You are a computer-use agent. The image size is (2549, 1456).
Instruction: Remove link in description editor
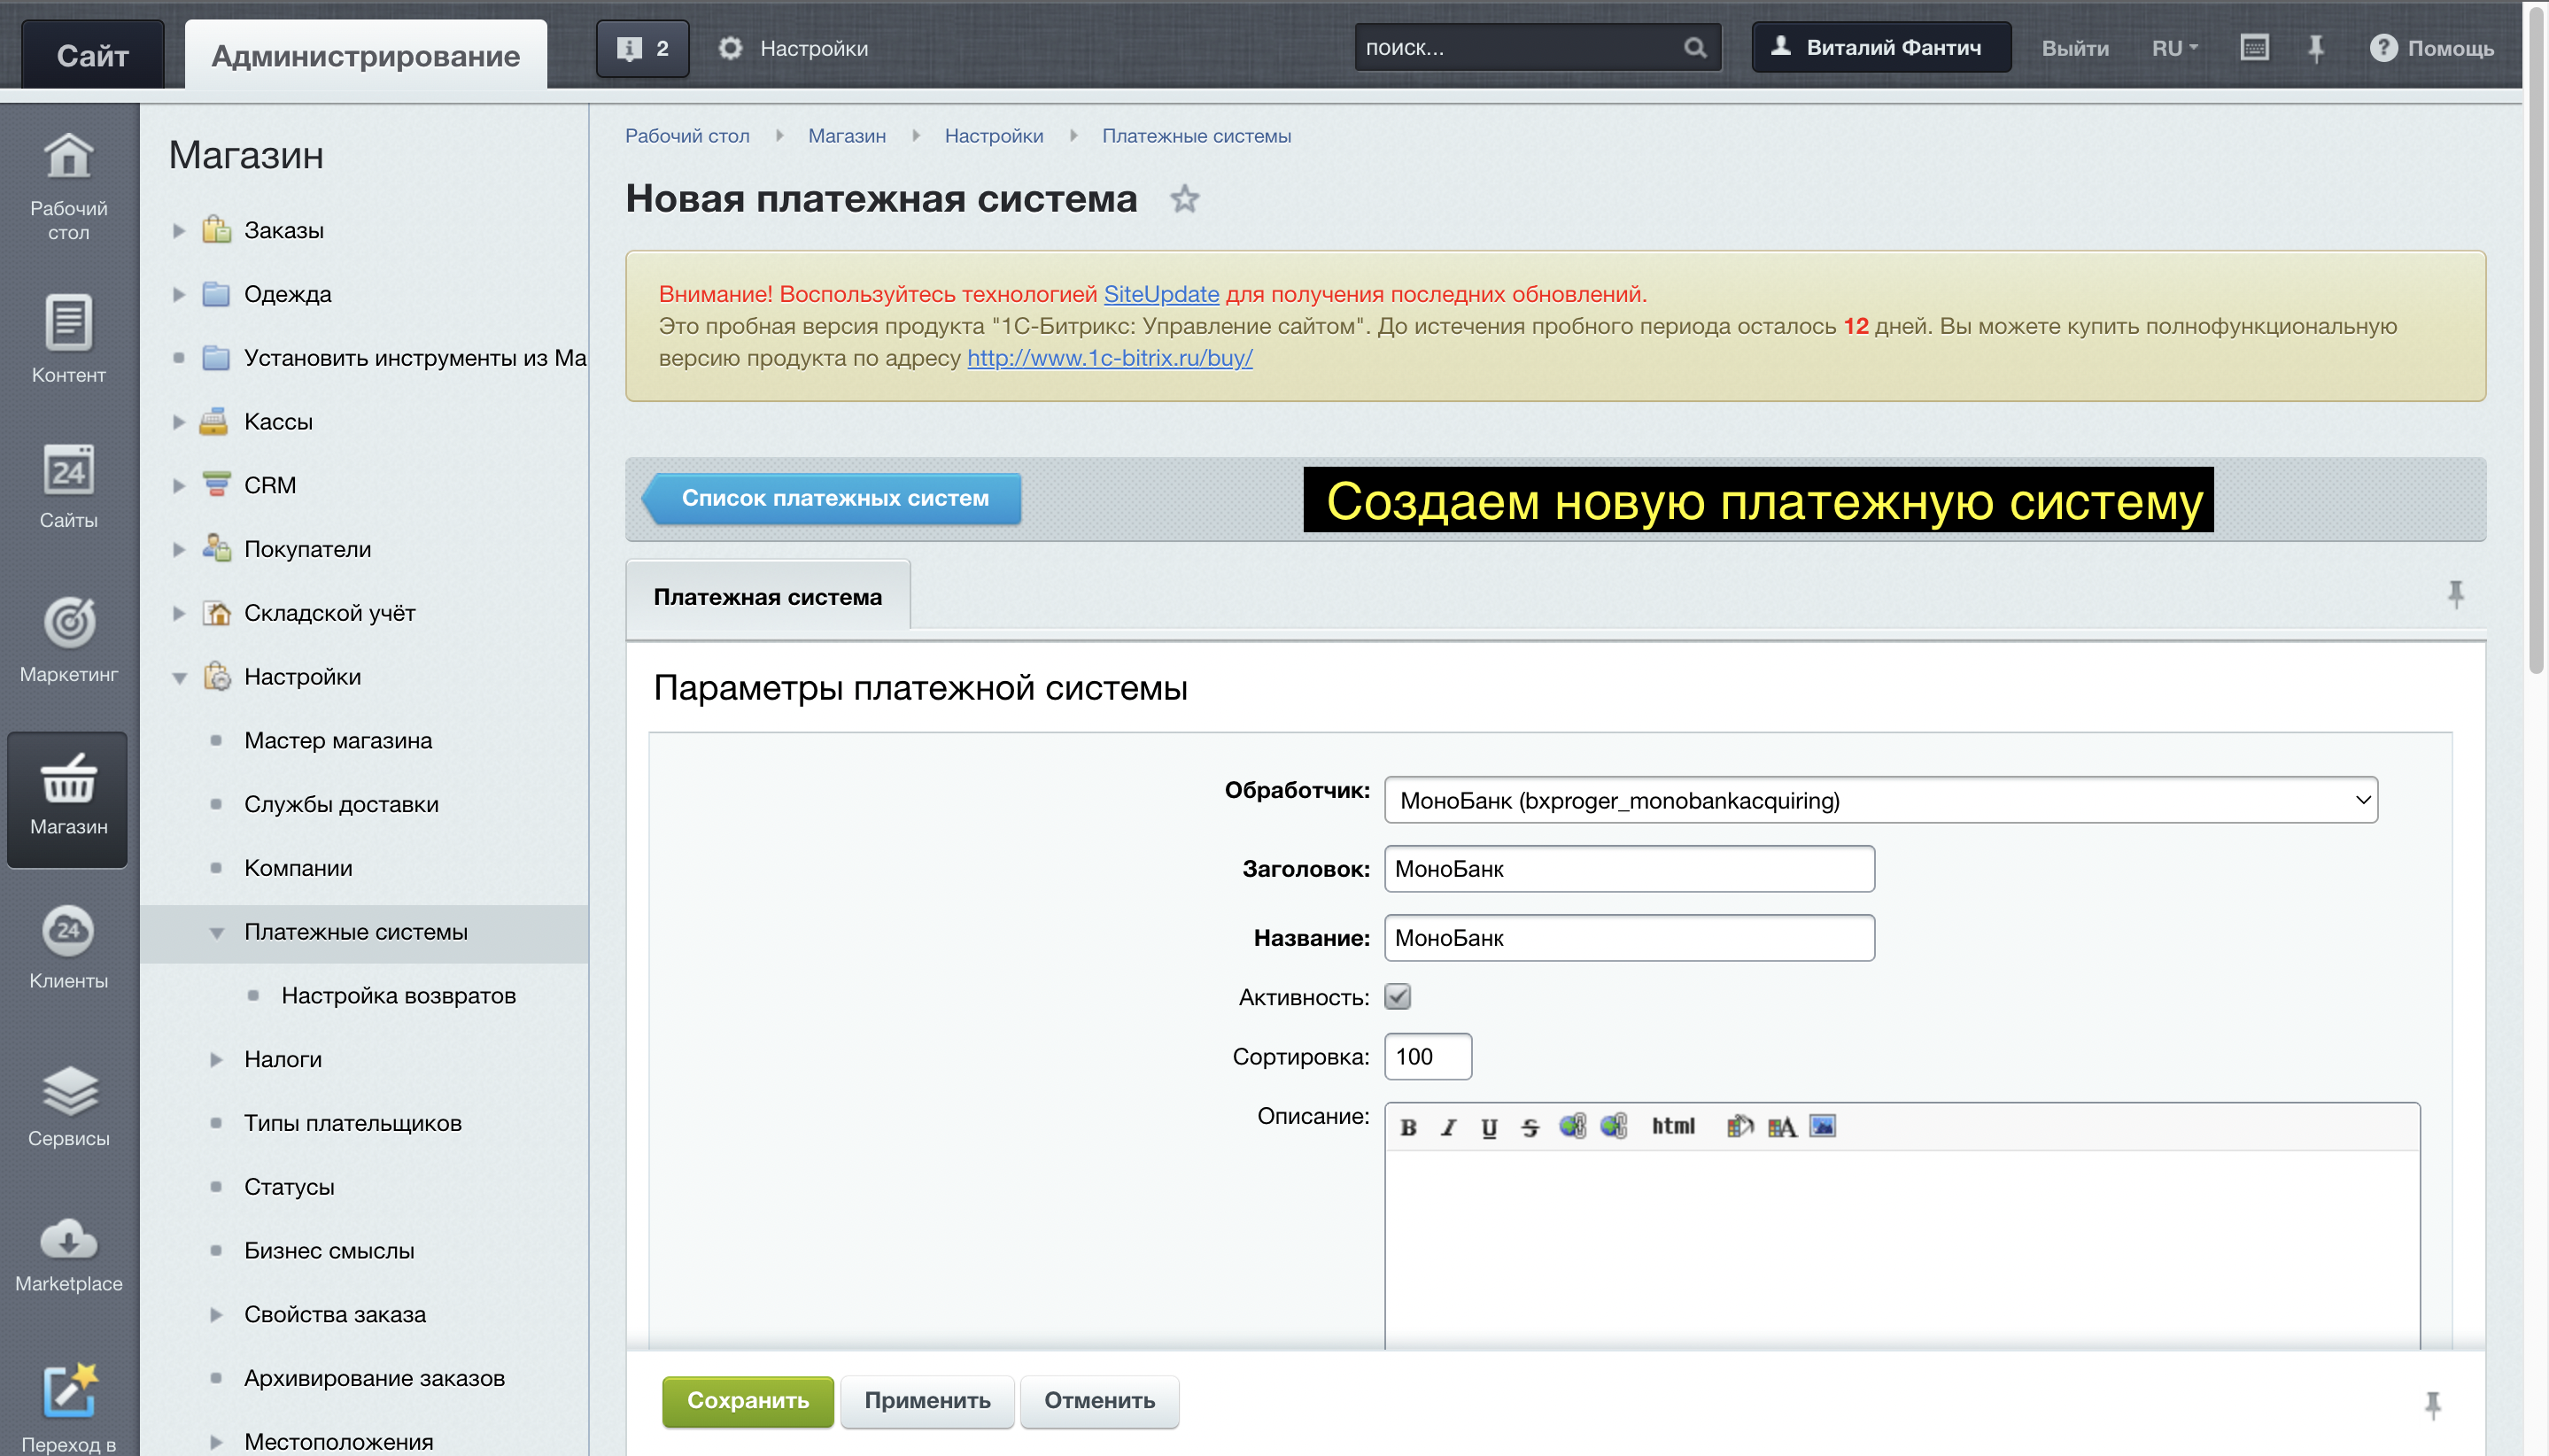(x=1614, y=1126)
